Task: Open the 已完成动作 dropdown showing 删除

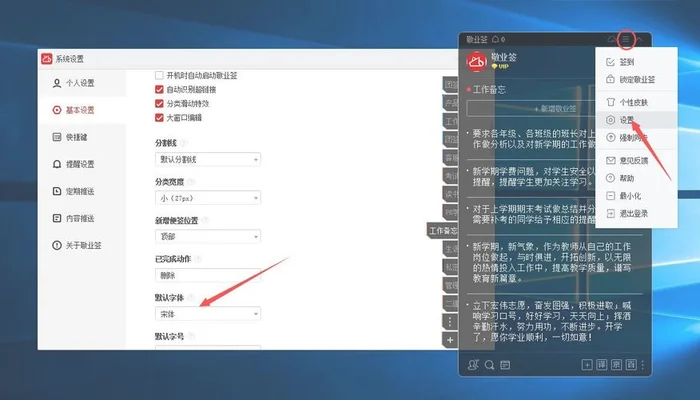Action: click(208, 275)
